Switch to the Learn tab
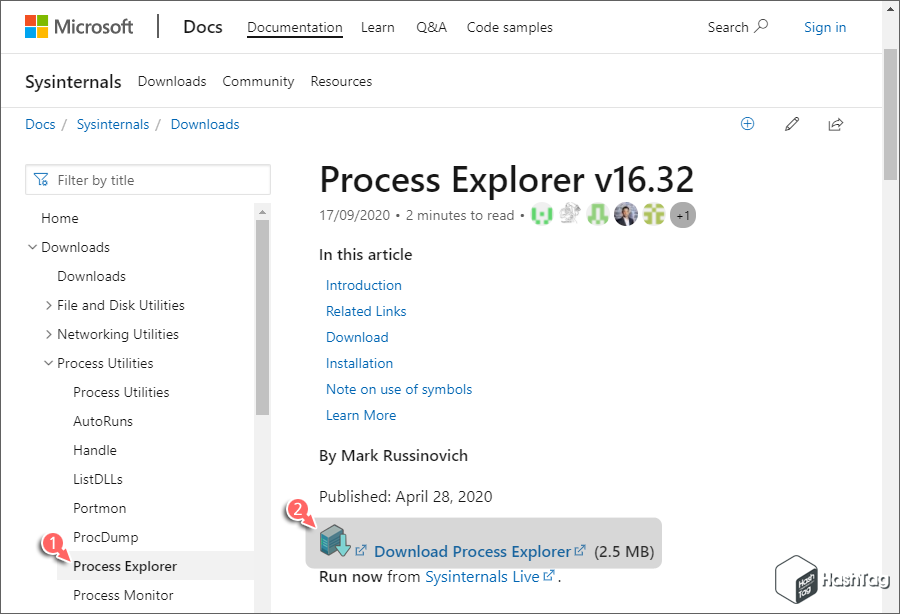This screenshot has width=900, height=614. (x=377, y=27)
